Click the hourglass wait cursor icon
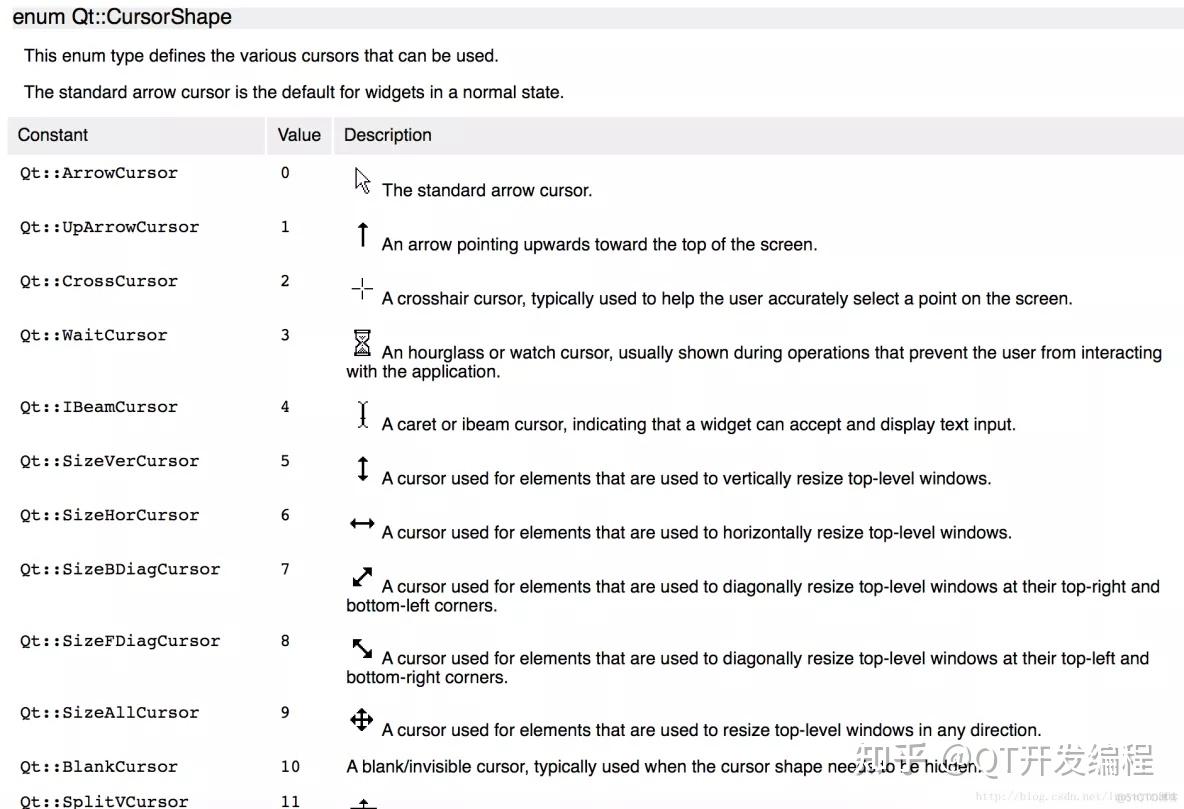 click(x=362, y=344)
